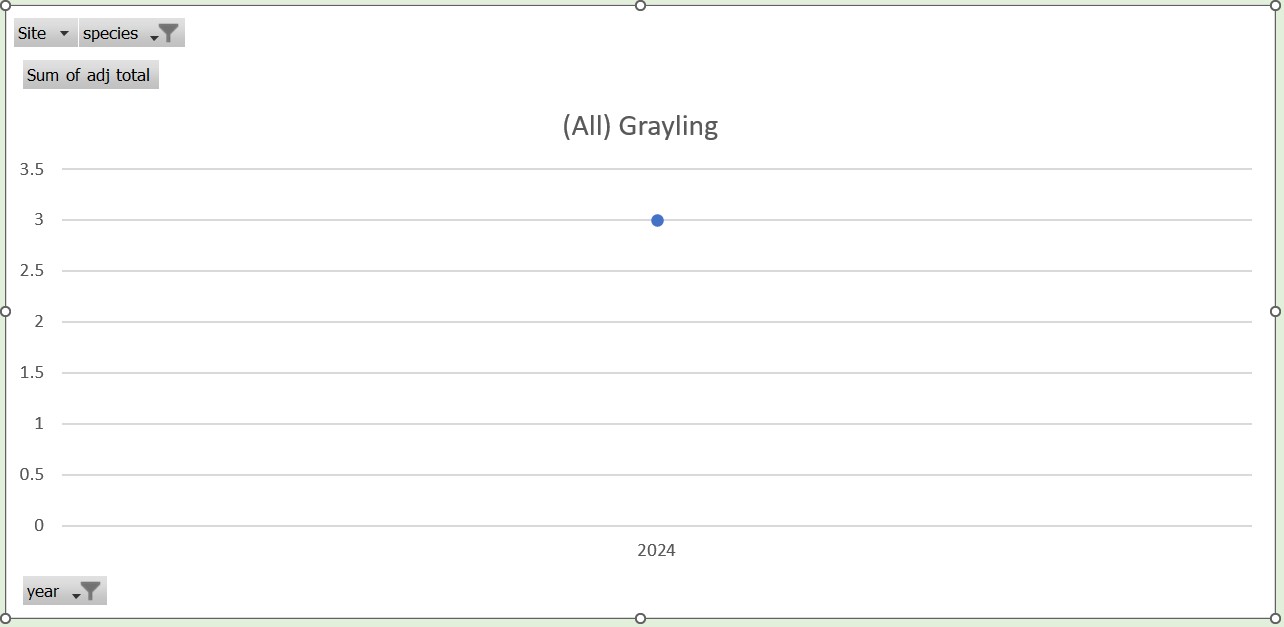Click the top-right corner resize handle

(1275, 5)
